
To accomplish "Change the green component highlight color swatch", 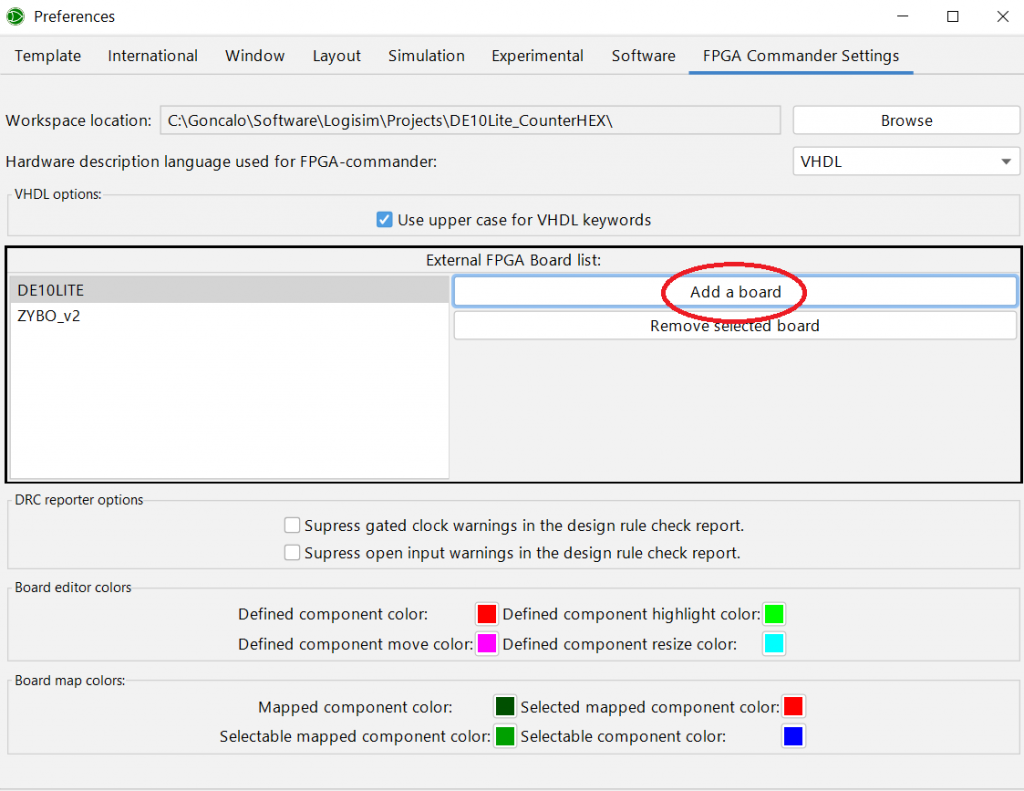I will pyautogui.click(x=774, y=614).
